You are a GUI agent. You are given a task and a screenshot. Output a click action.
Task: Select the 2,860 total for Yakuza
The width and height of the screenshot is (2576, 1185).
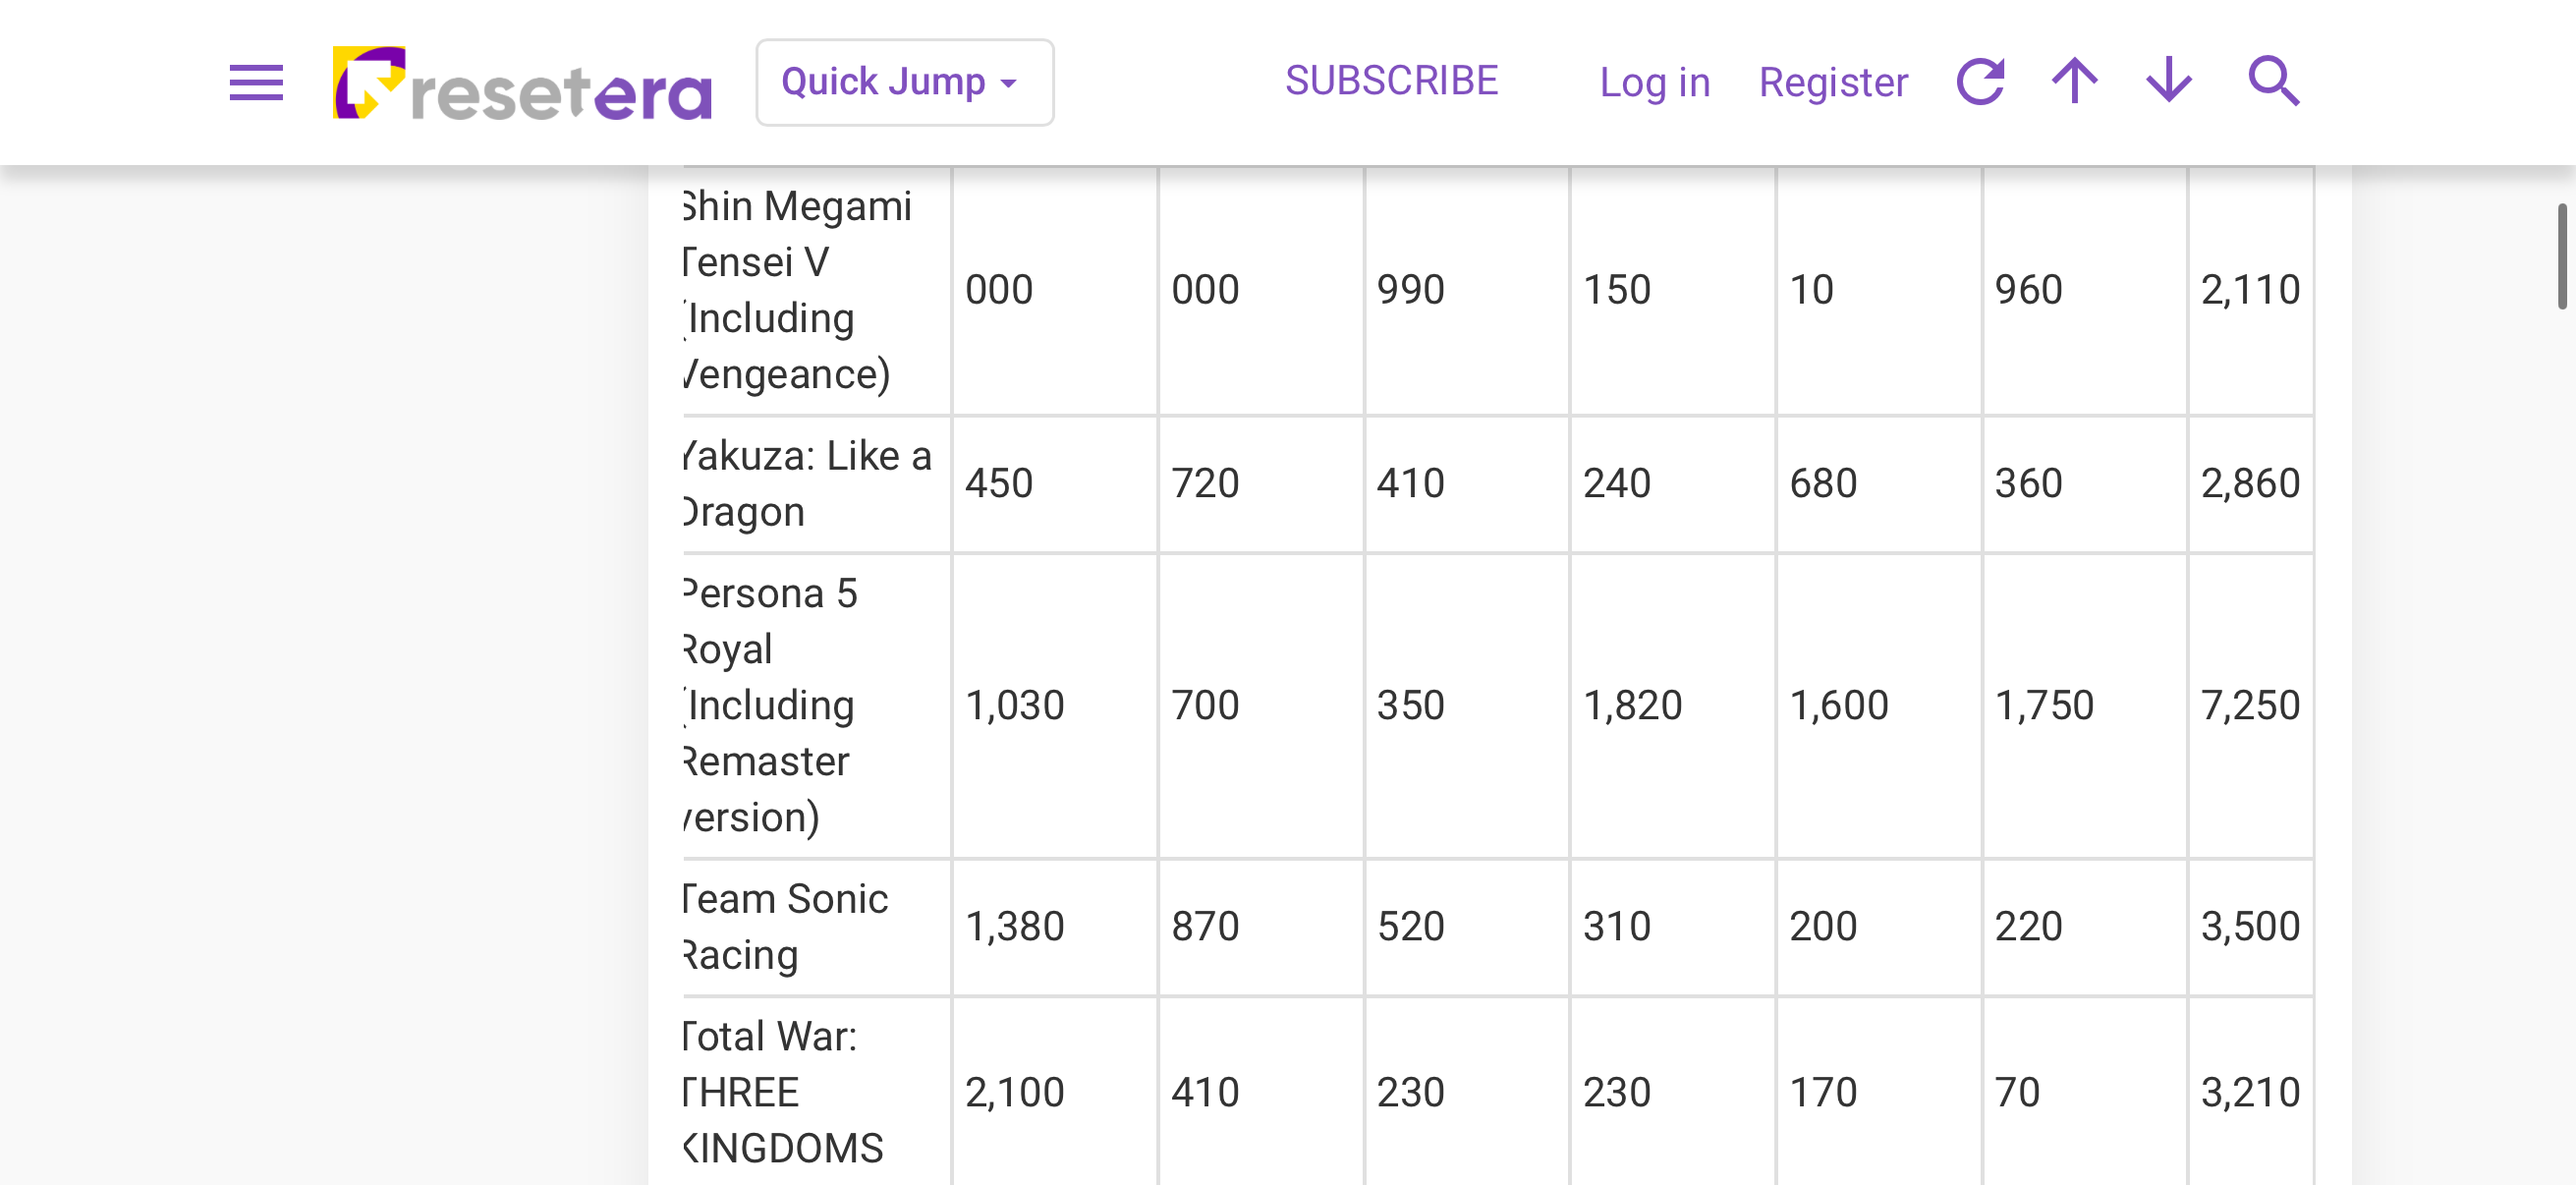[x=2250, y=484]
